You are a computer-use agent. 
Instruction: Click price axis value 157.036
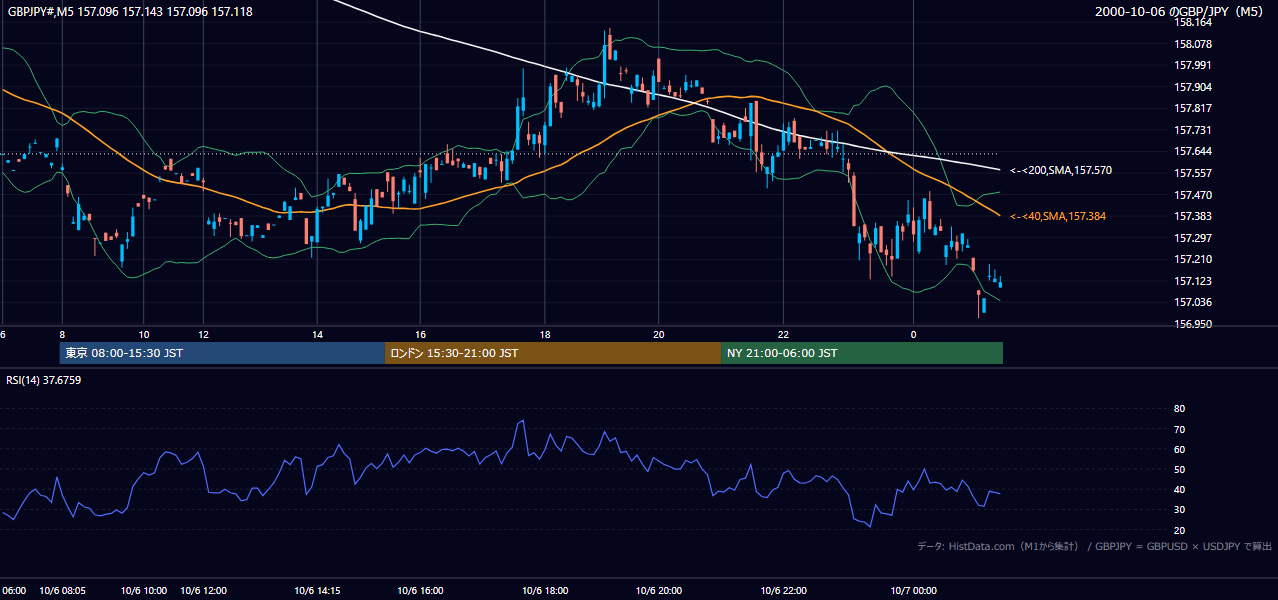(x=1192, y=303)
